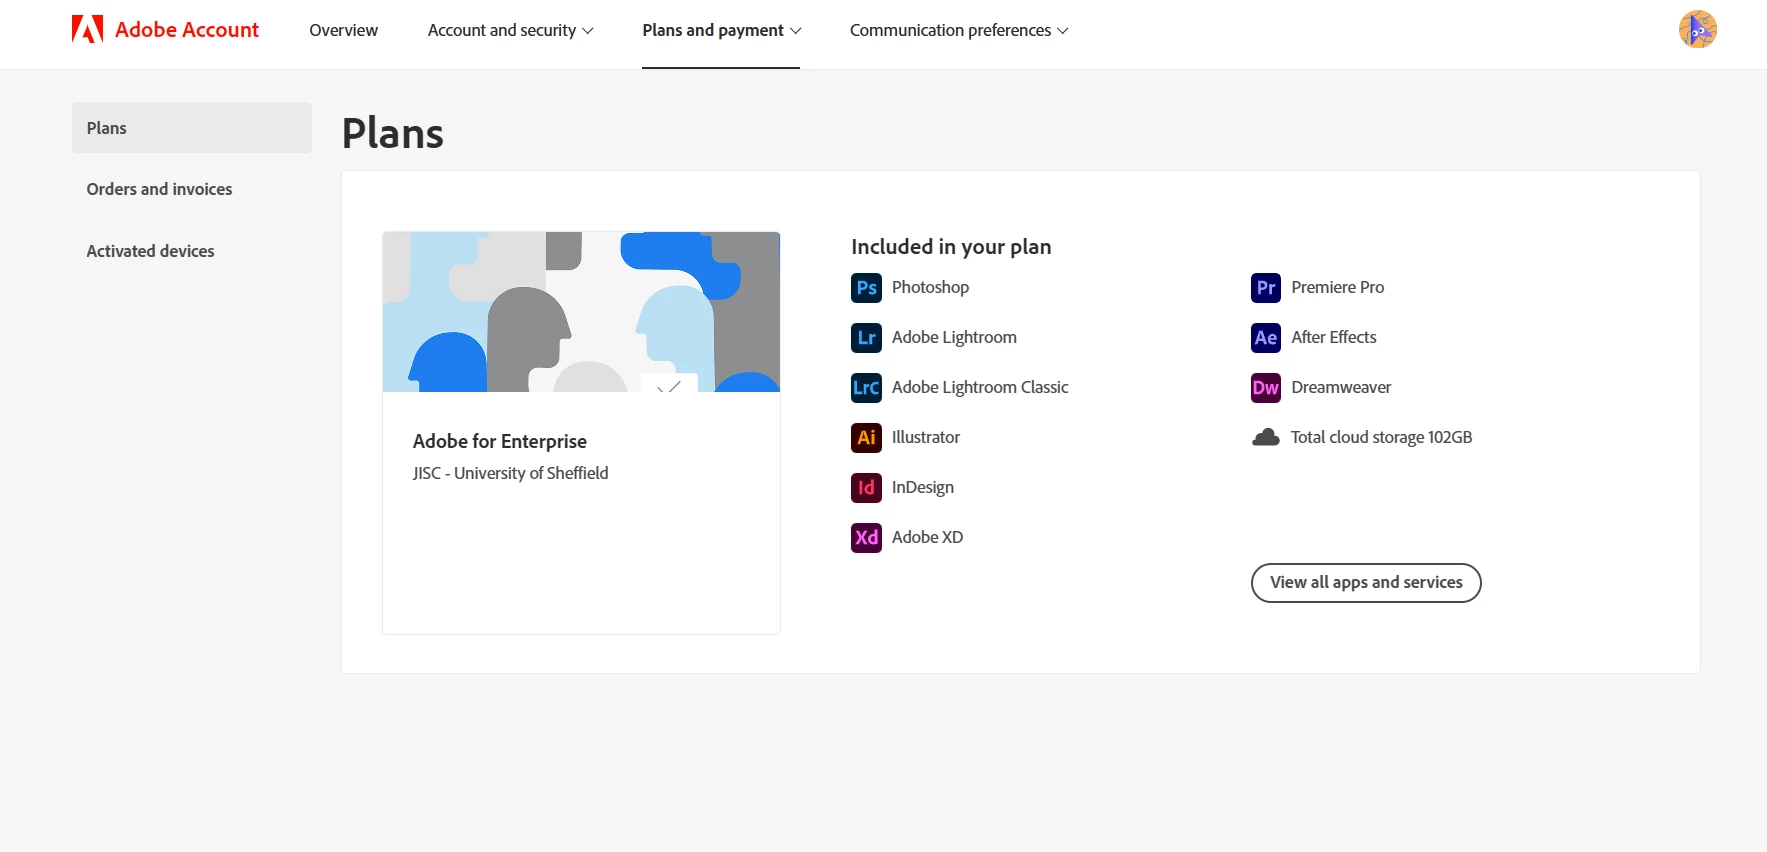Click the Illustrator label
This screenshot has width=1767, height=852.
coord(926,437)
